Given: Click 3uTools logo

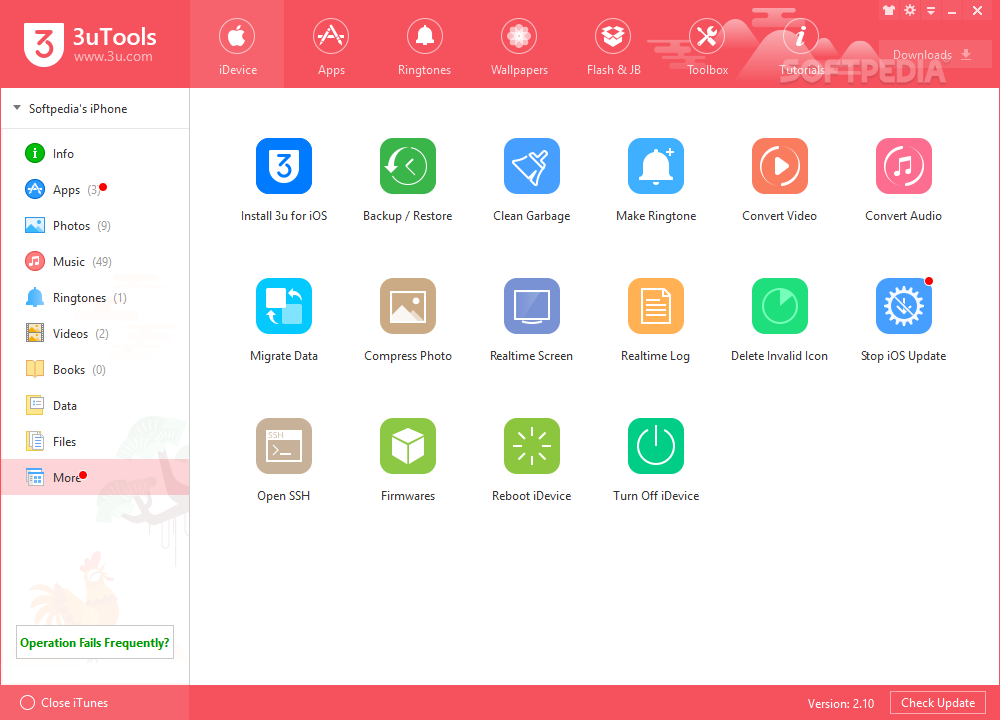Looking at the screenshot, I should click(44, 45).
